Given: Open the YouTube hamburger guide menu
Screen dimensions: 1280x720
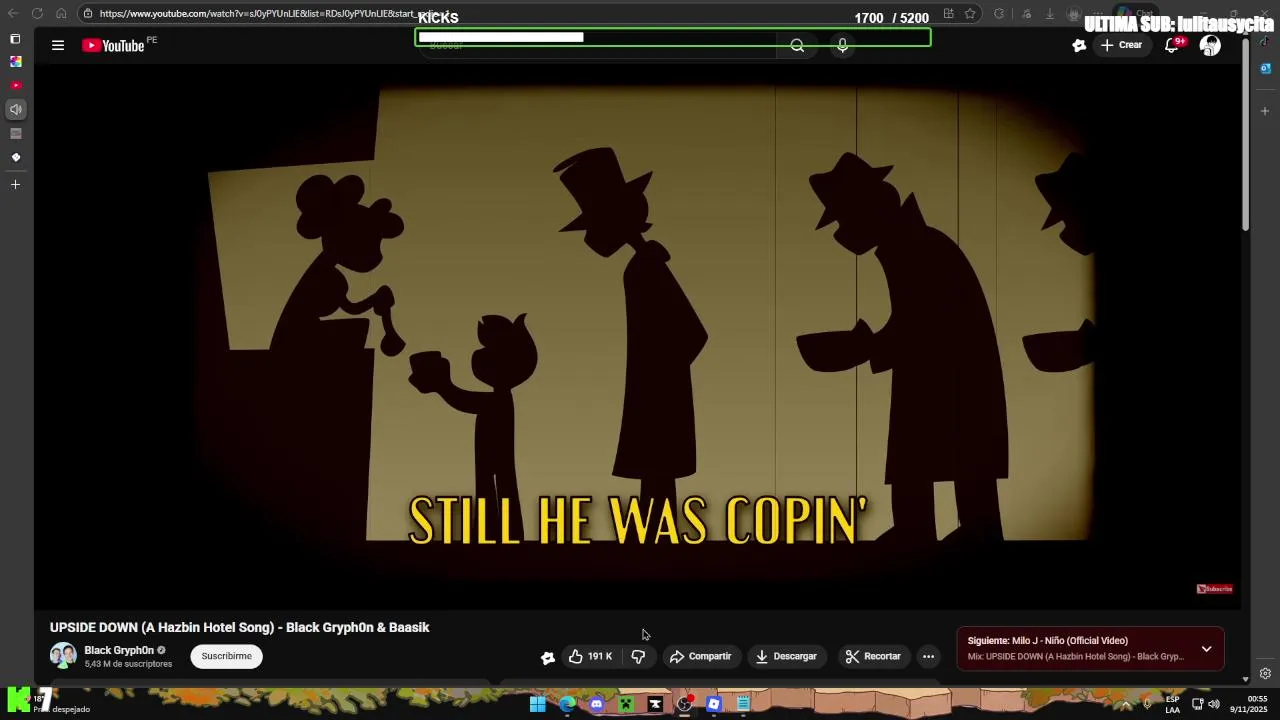Looking at the screenshot, I should pyautogui.click(x=58, y=45).
